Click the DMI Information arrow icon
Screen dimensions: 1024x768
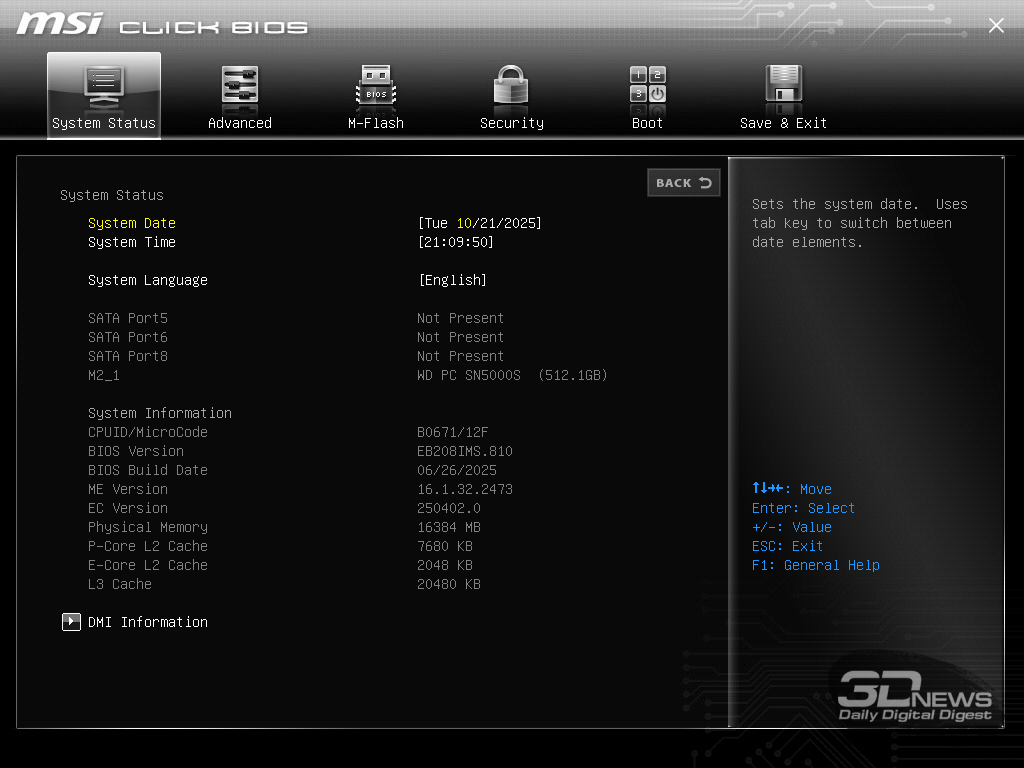pos(71,622)
